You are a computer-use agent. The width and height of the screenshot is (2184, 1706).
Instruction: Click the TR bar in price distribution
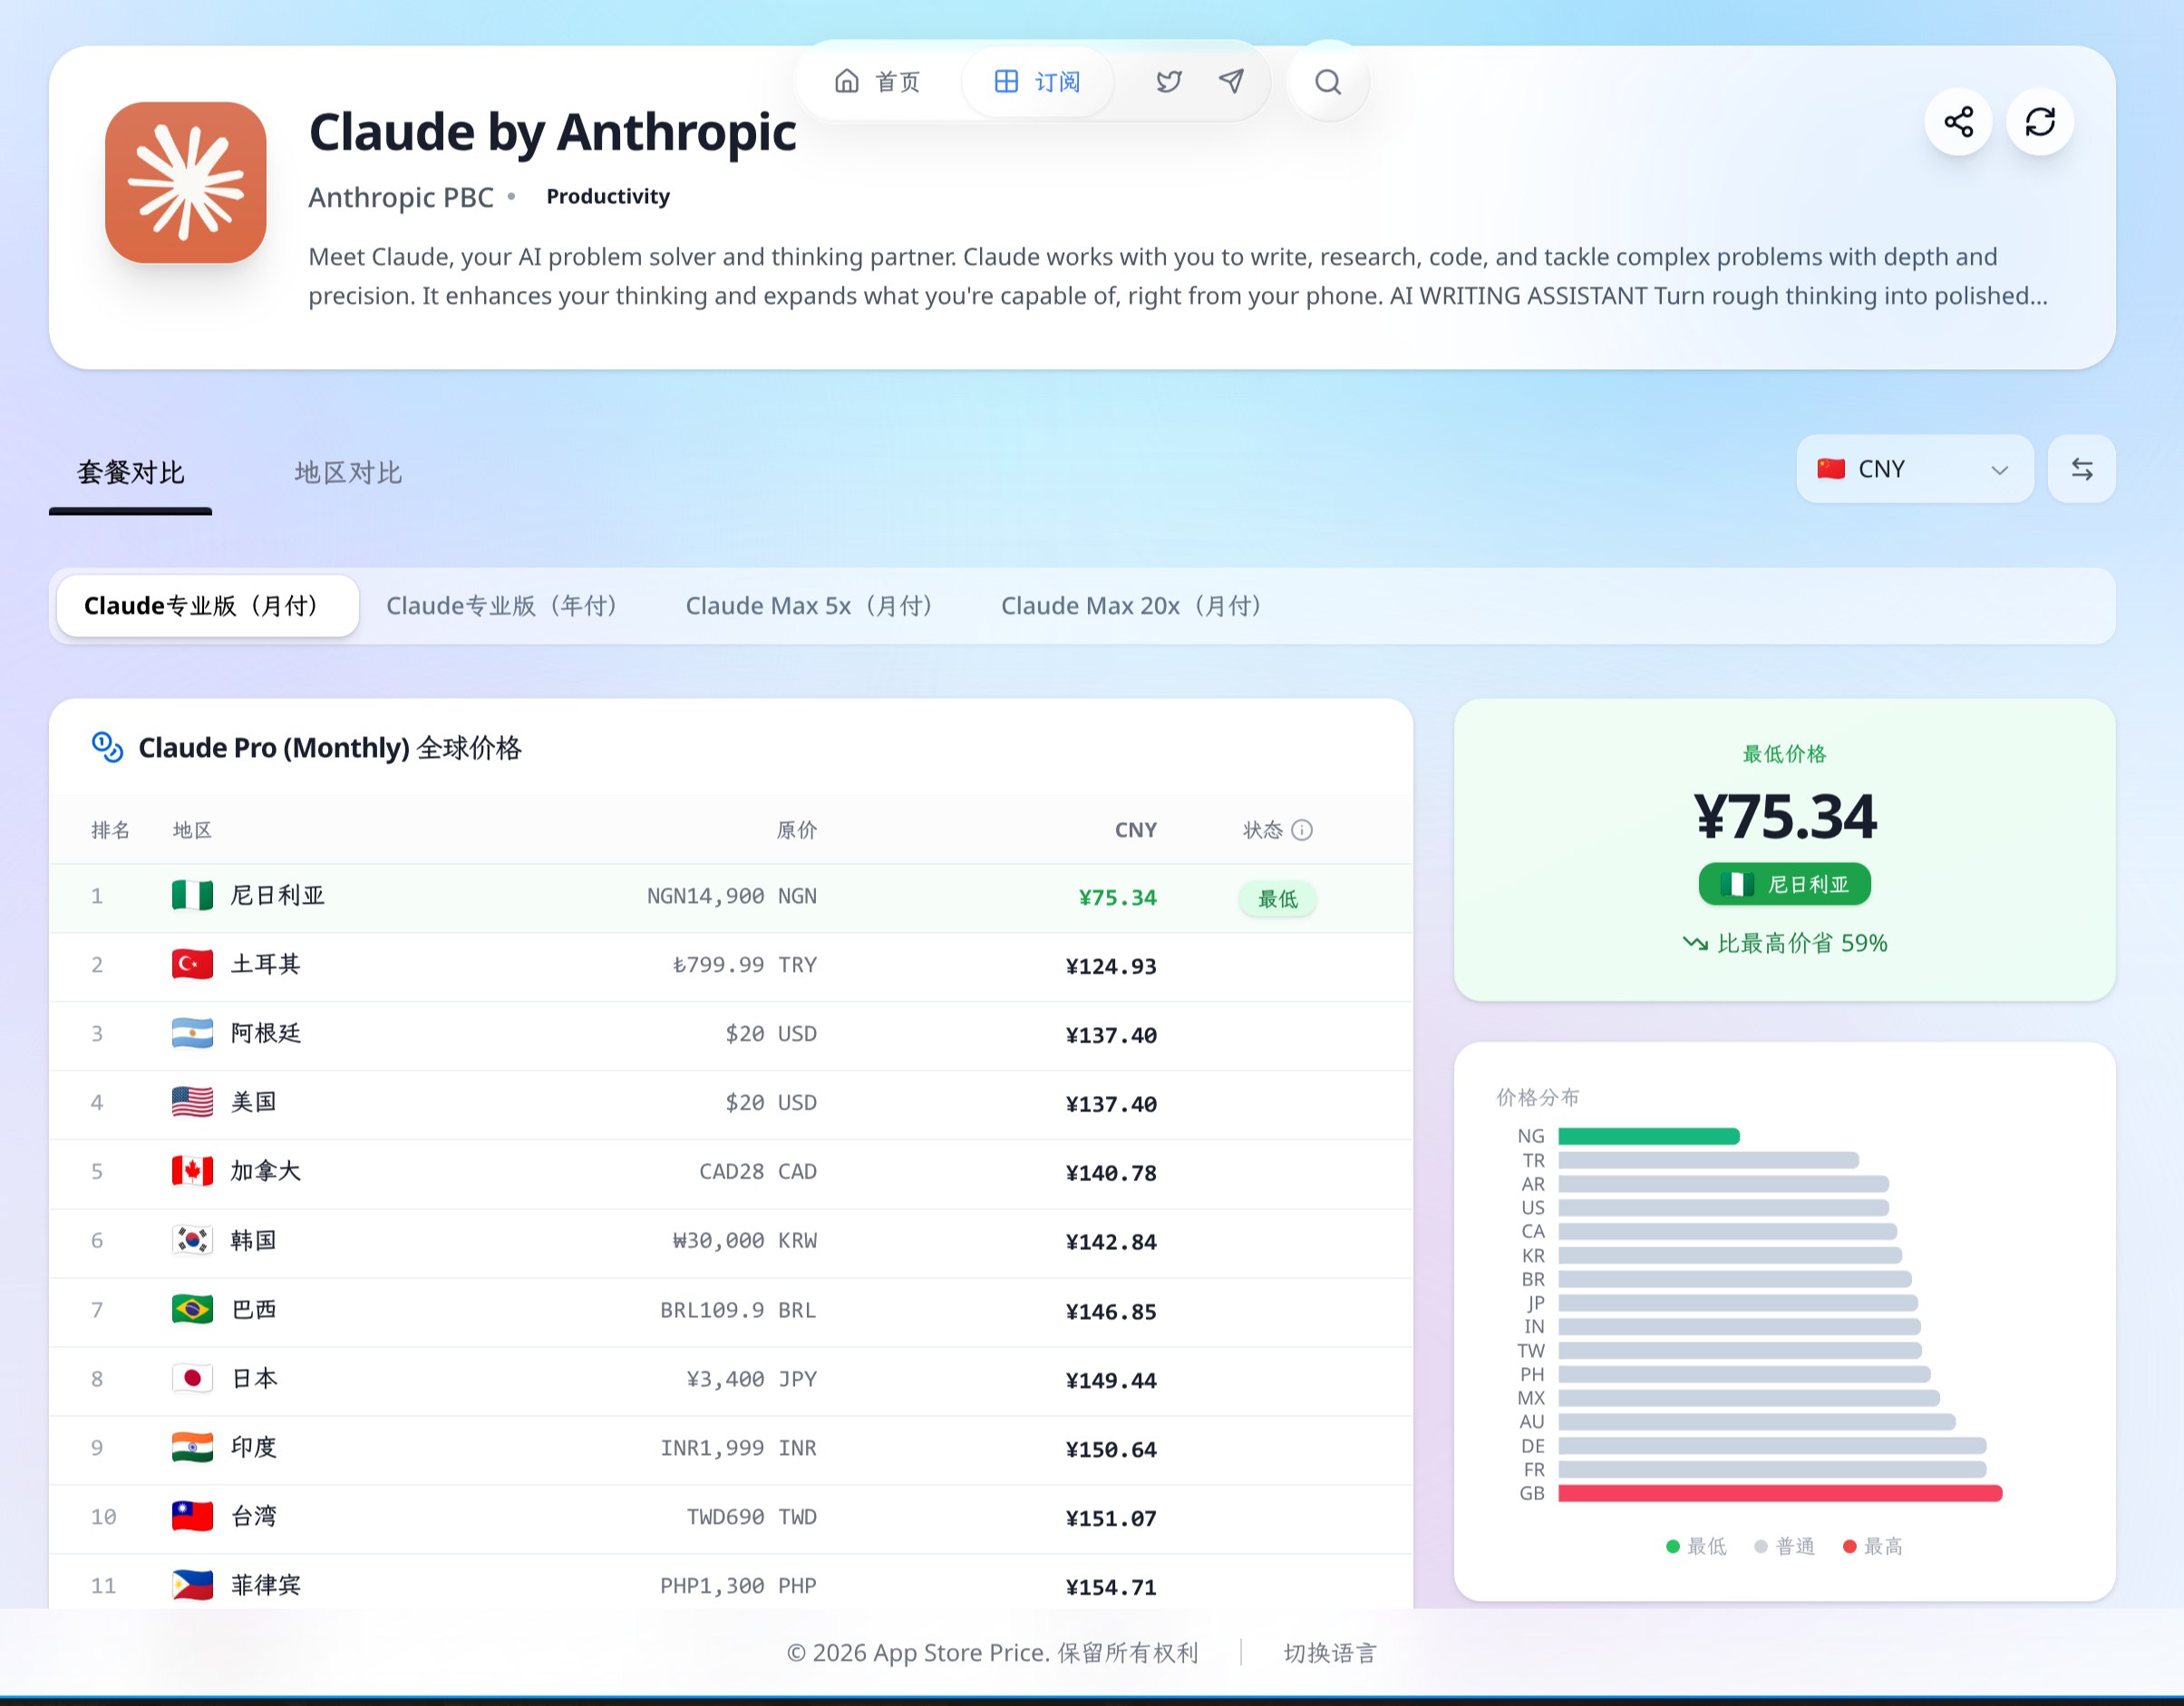(x=1708, y=1160)
